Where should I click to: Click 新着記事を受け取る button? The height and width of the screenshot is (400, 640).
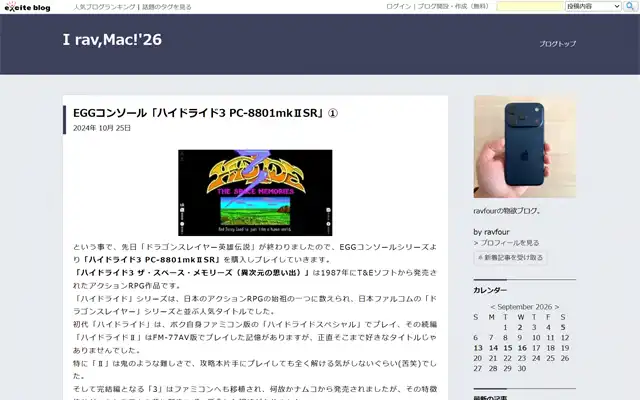coord(510,258)
